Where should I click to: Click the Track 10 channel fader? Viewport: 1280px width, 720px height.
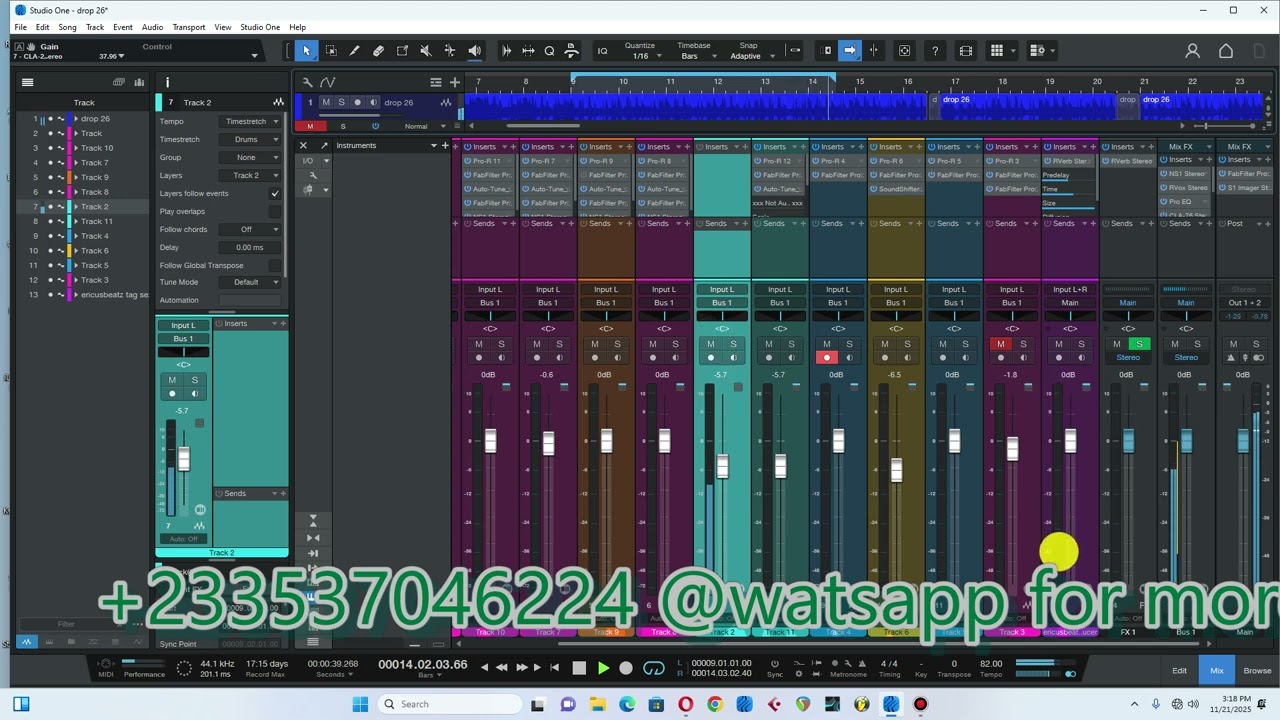(x=490, y=440)
